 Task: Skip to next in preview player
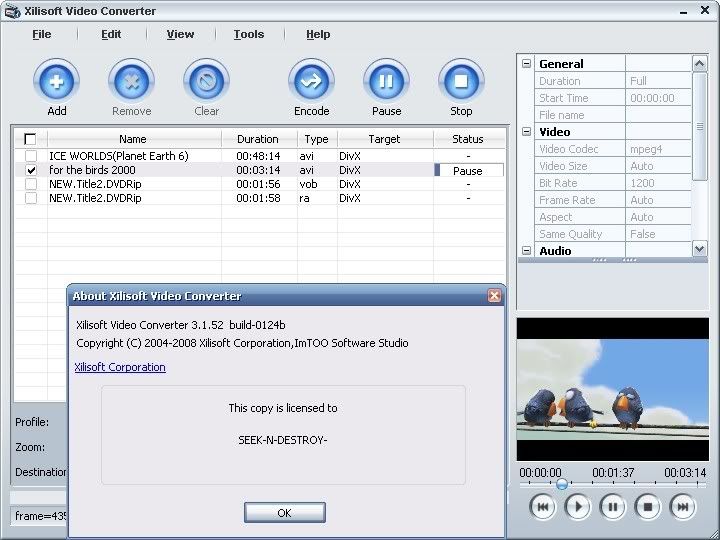[x=682, y=507]
